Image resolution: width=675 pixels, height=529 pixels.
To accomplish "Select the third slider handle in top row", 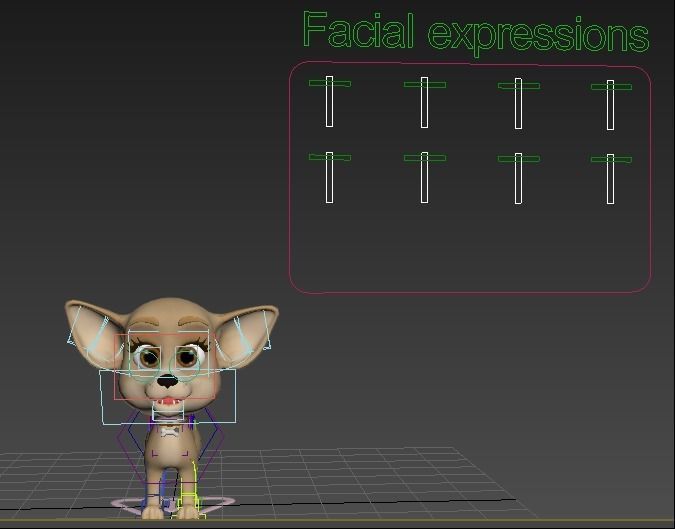I will click(519, 86).
